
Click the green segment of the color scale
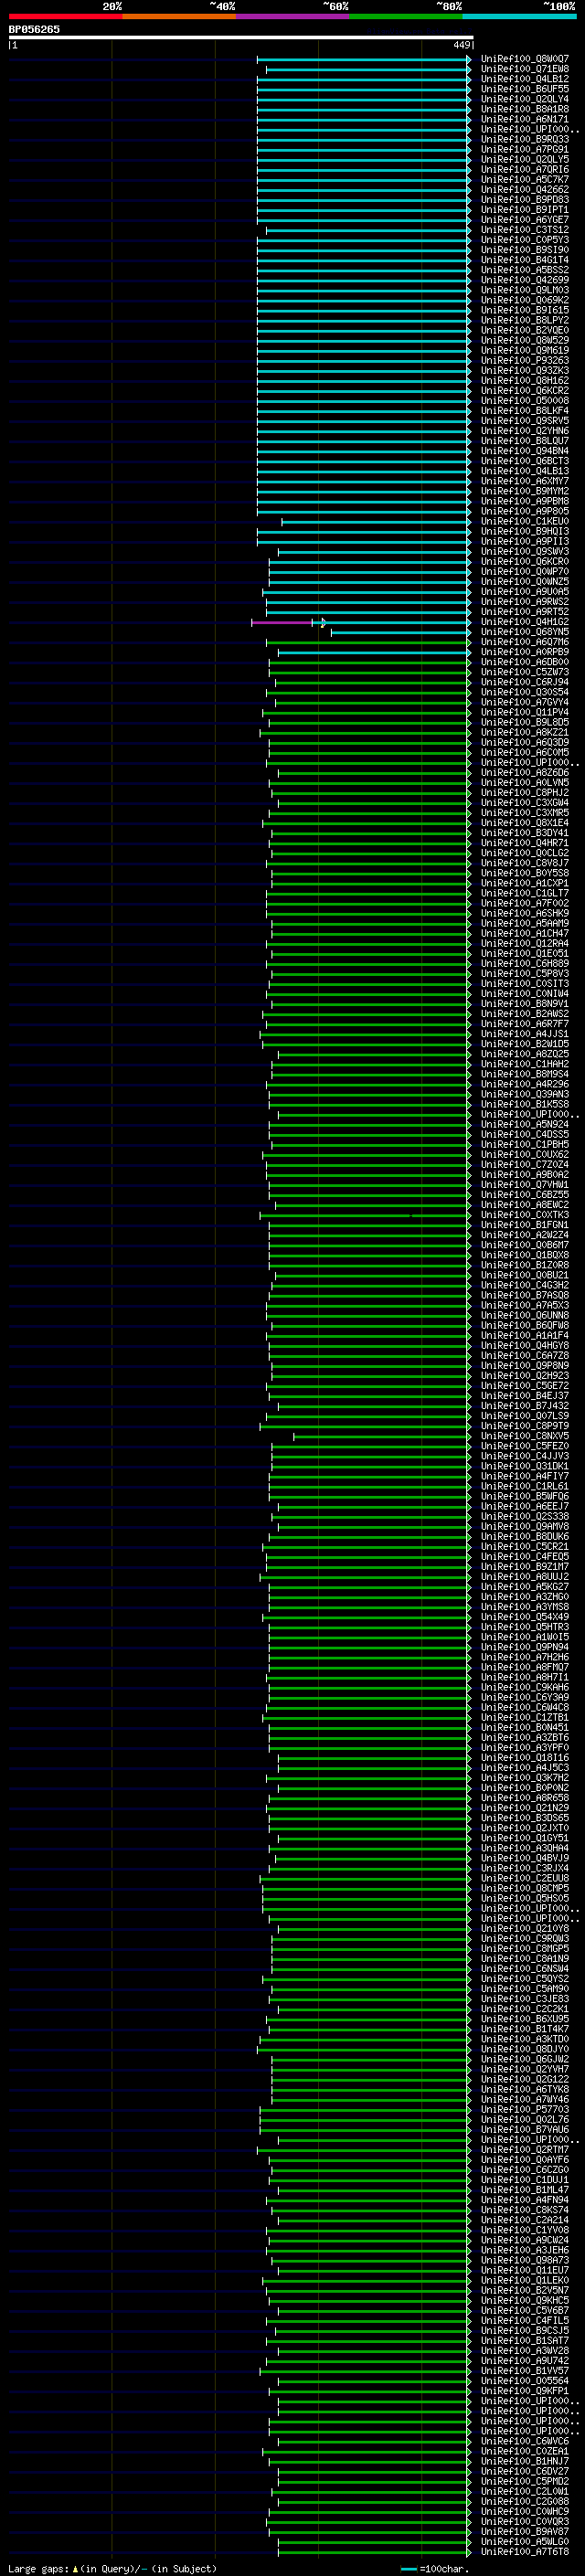(406, 16)
